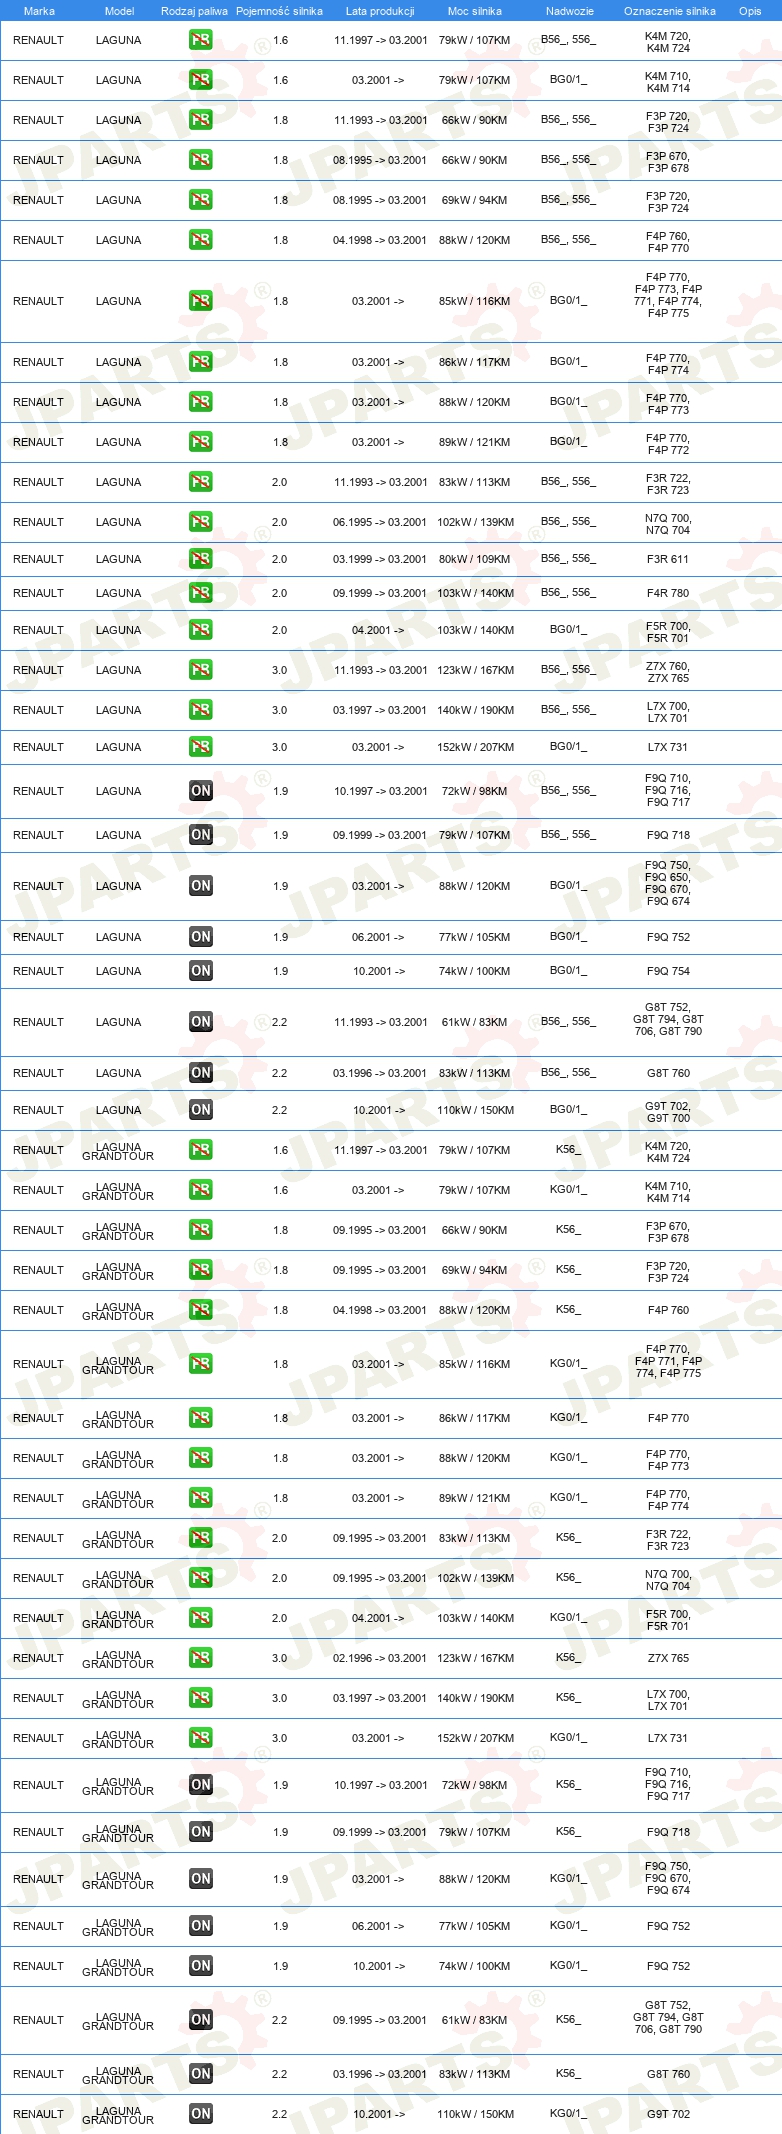Screen dimensions: 782x2134
Task: Click PB icon in Grandtour KG0/1_ 103kW / 140KM row
Action: 200,1618
